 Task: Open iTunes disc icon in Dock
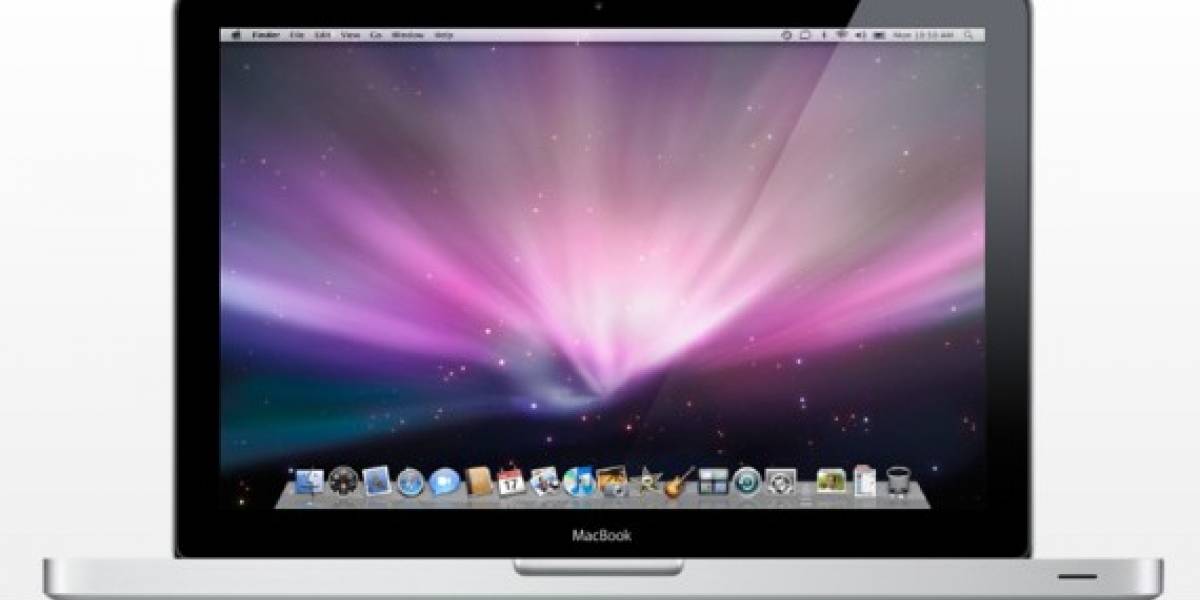tap(578, 482)
